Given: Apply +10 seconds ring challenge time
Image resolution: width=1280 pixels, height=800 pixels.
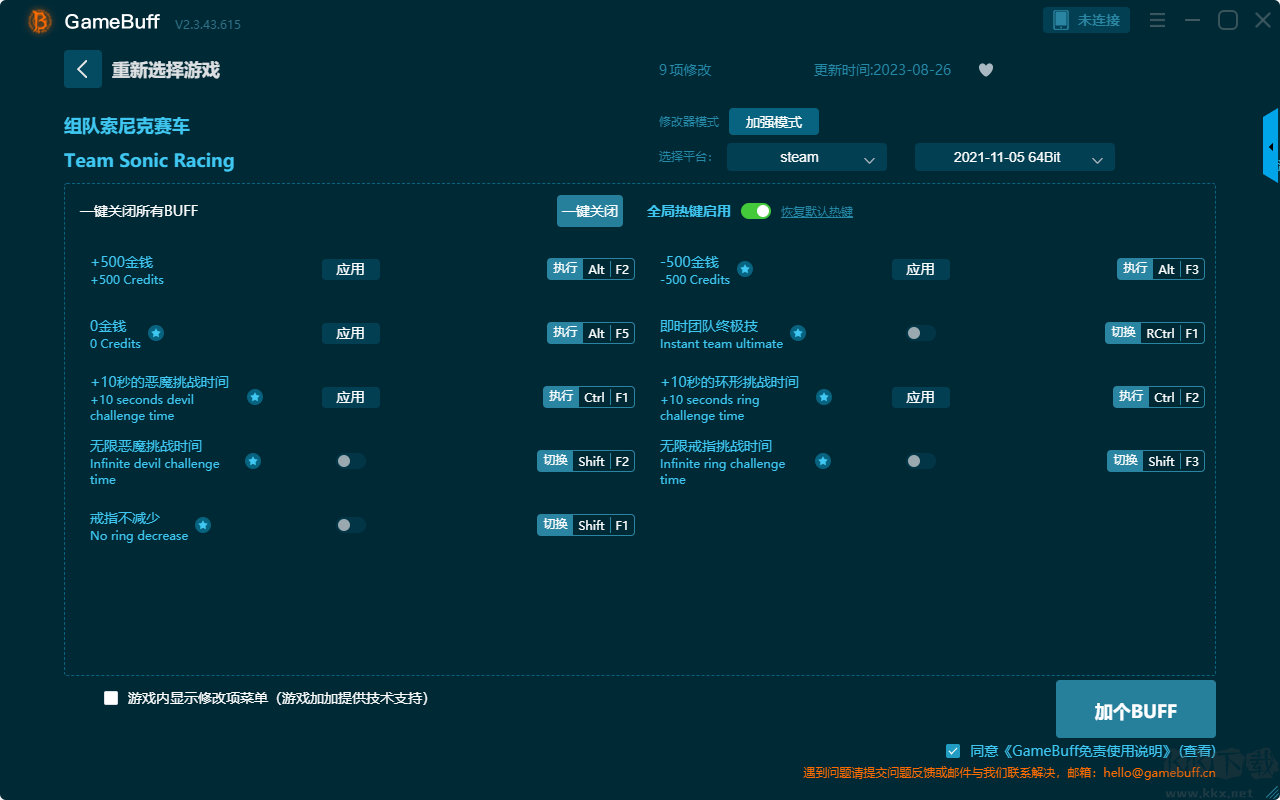Looking at the screenshot, I should click(921, 397).
